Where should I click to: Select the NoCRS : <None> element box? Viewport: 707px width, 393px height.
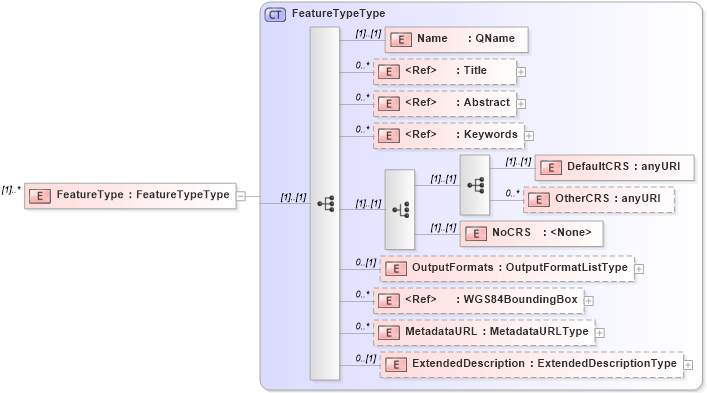click(x=532, y=233)
